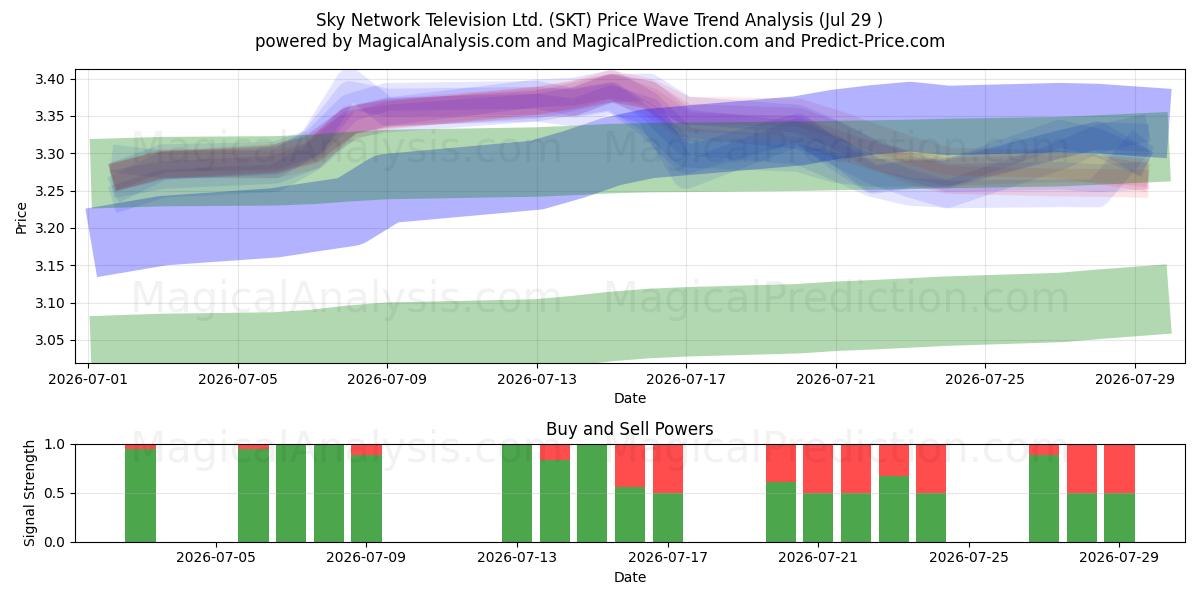Click the 2026-07-13 date under Buy/Sell chart
The width and height of the screenshot is (1200, 600).
[x=518, y=558]
